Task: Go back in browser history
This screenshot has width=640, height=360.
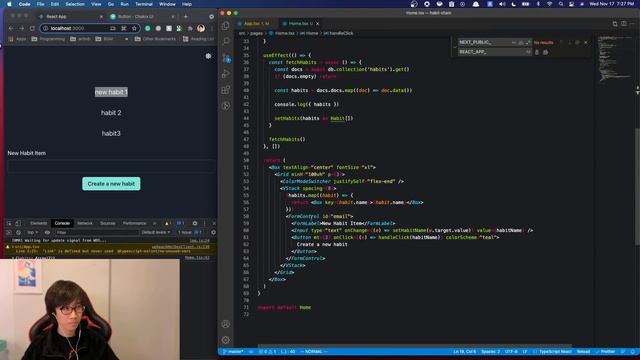Action: (11, 28)
